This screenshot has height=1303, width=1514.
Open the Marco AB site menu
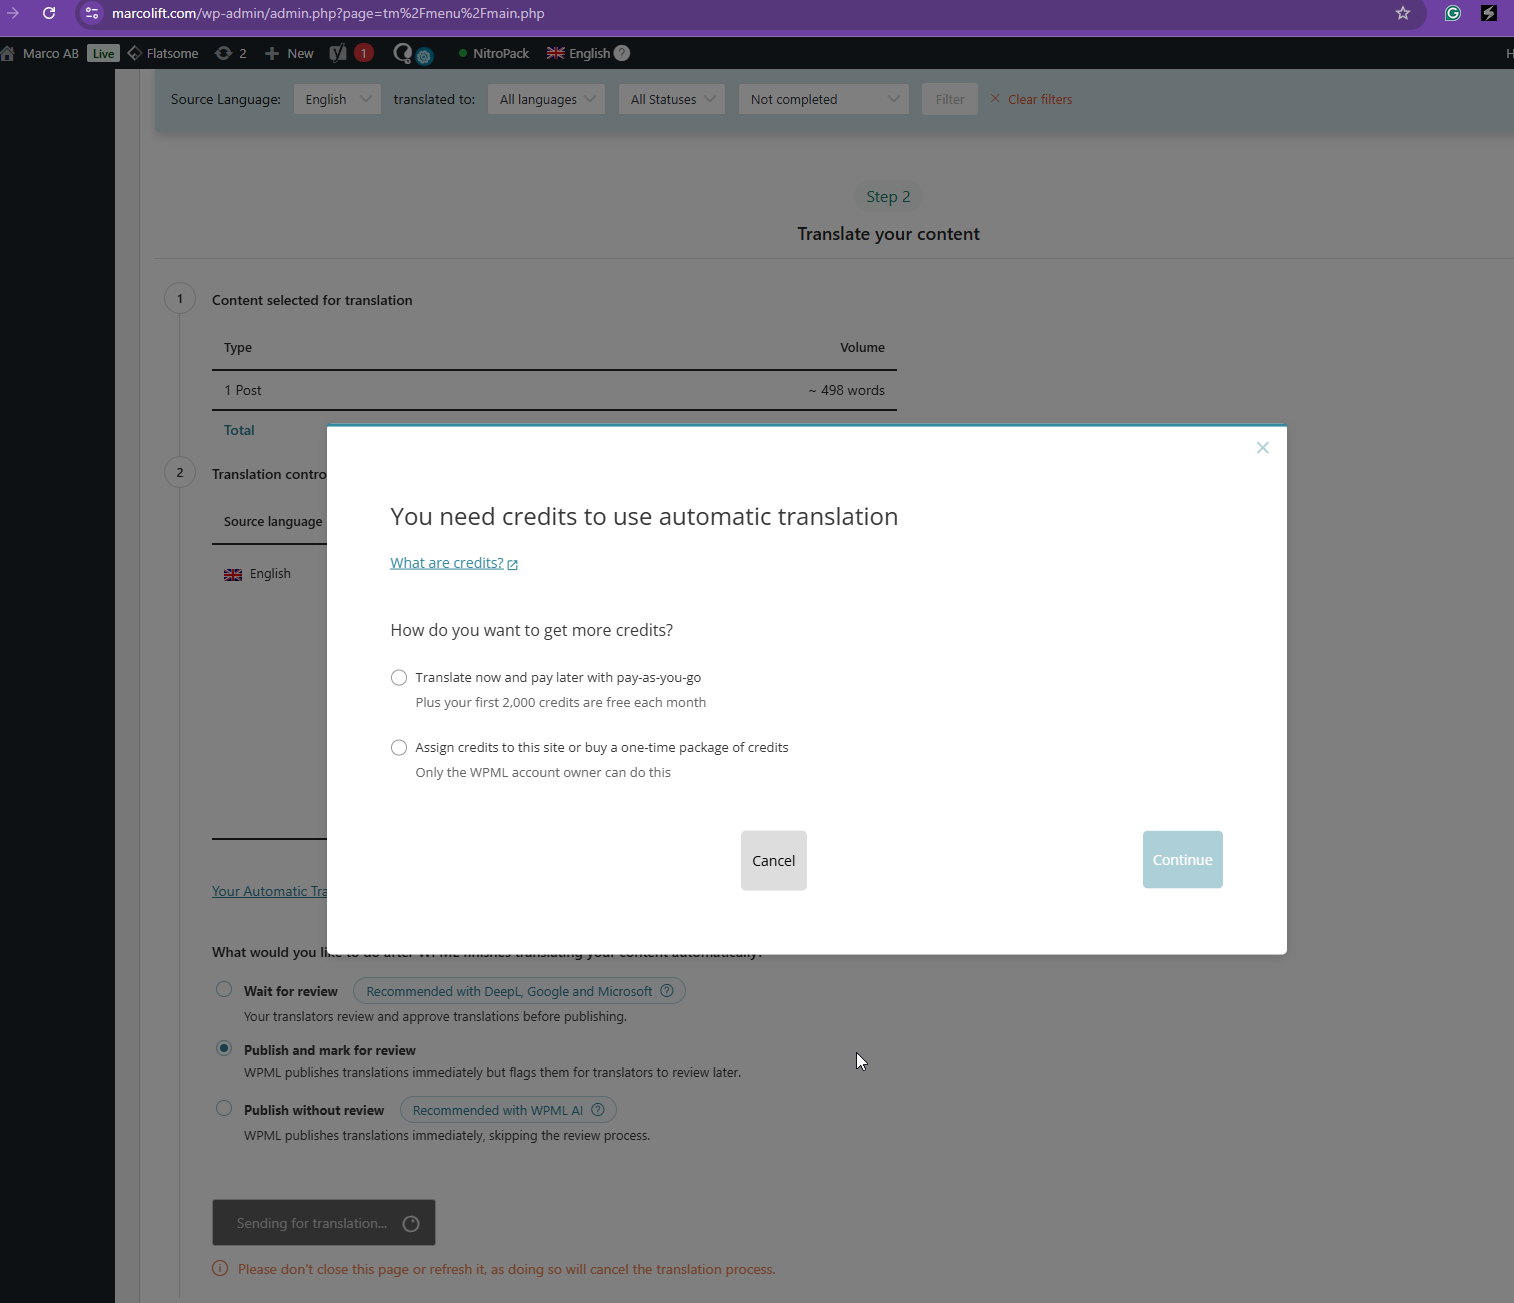pos(40,53)
